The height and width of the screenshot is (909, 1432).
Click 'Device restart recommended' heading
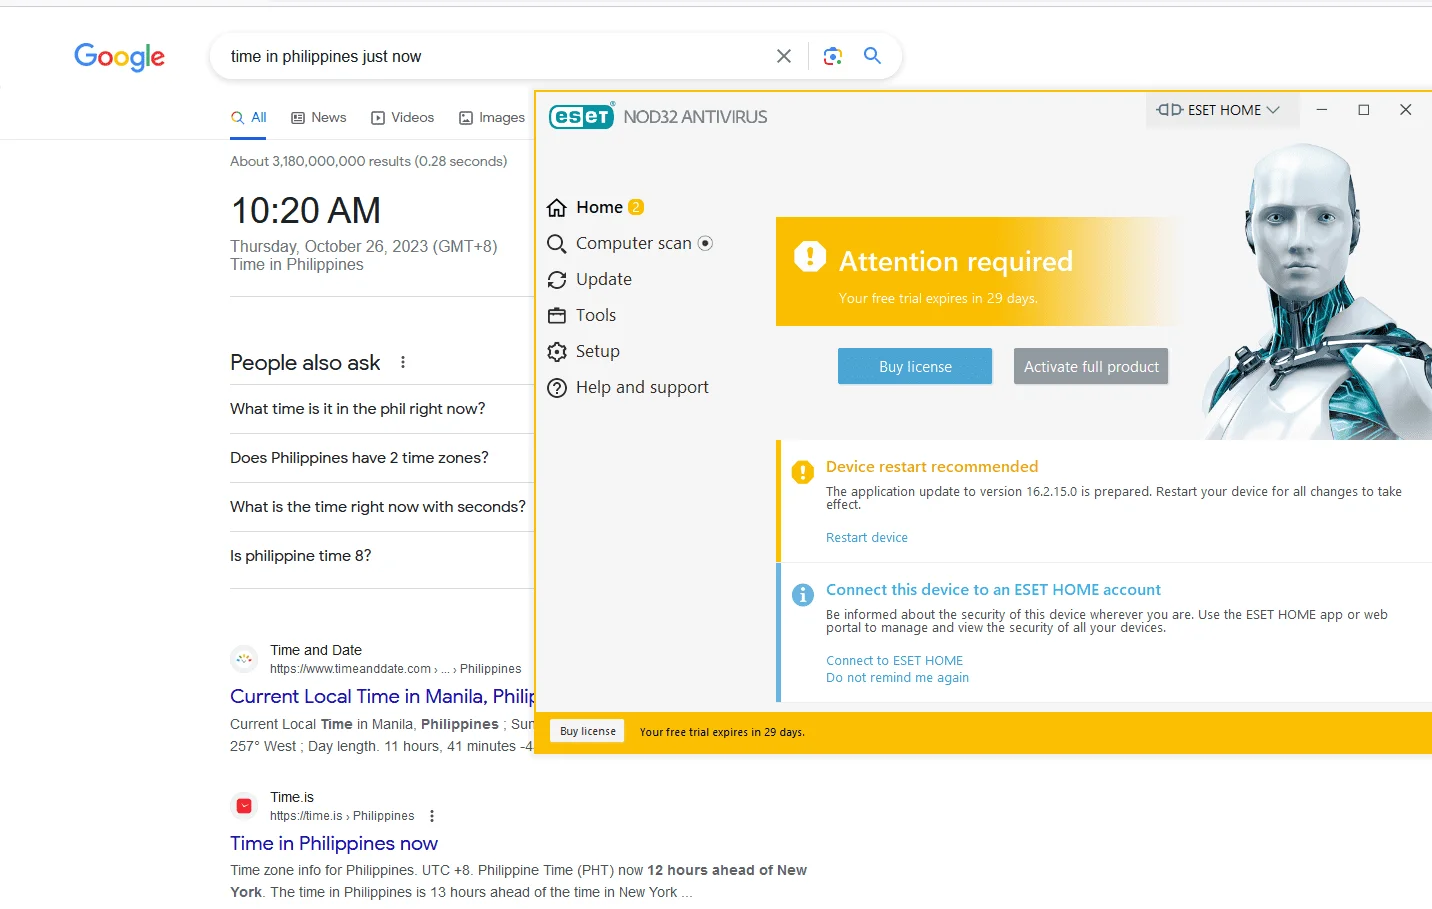[x=932, y=466]
